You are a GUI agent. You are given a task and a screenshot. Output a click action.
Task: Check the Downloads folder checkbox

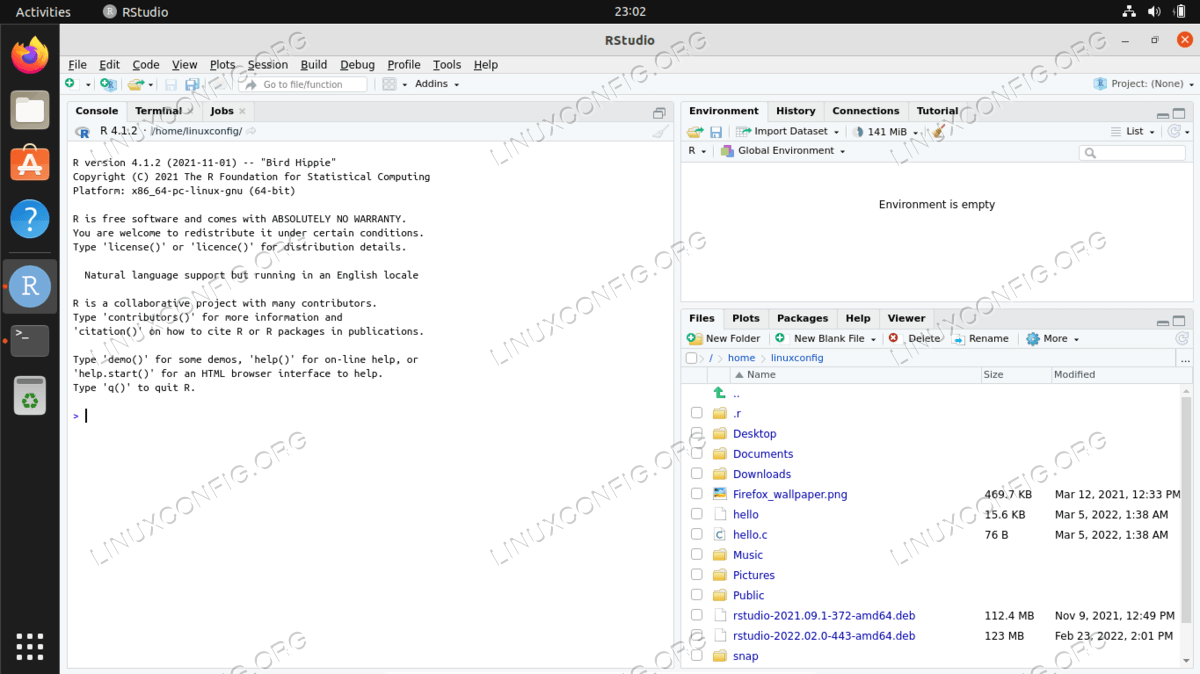697,474
